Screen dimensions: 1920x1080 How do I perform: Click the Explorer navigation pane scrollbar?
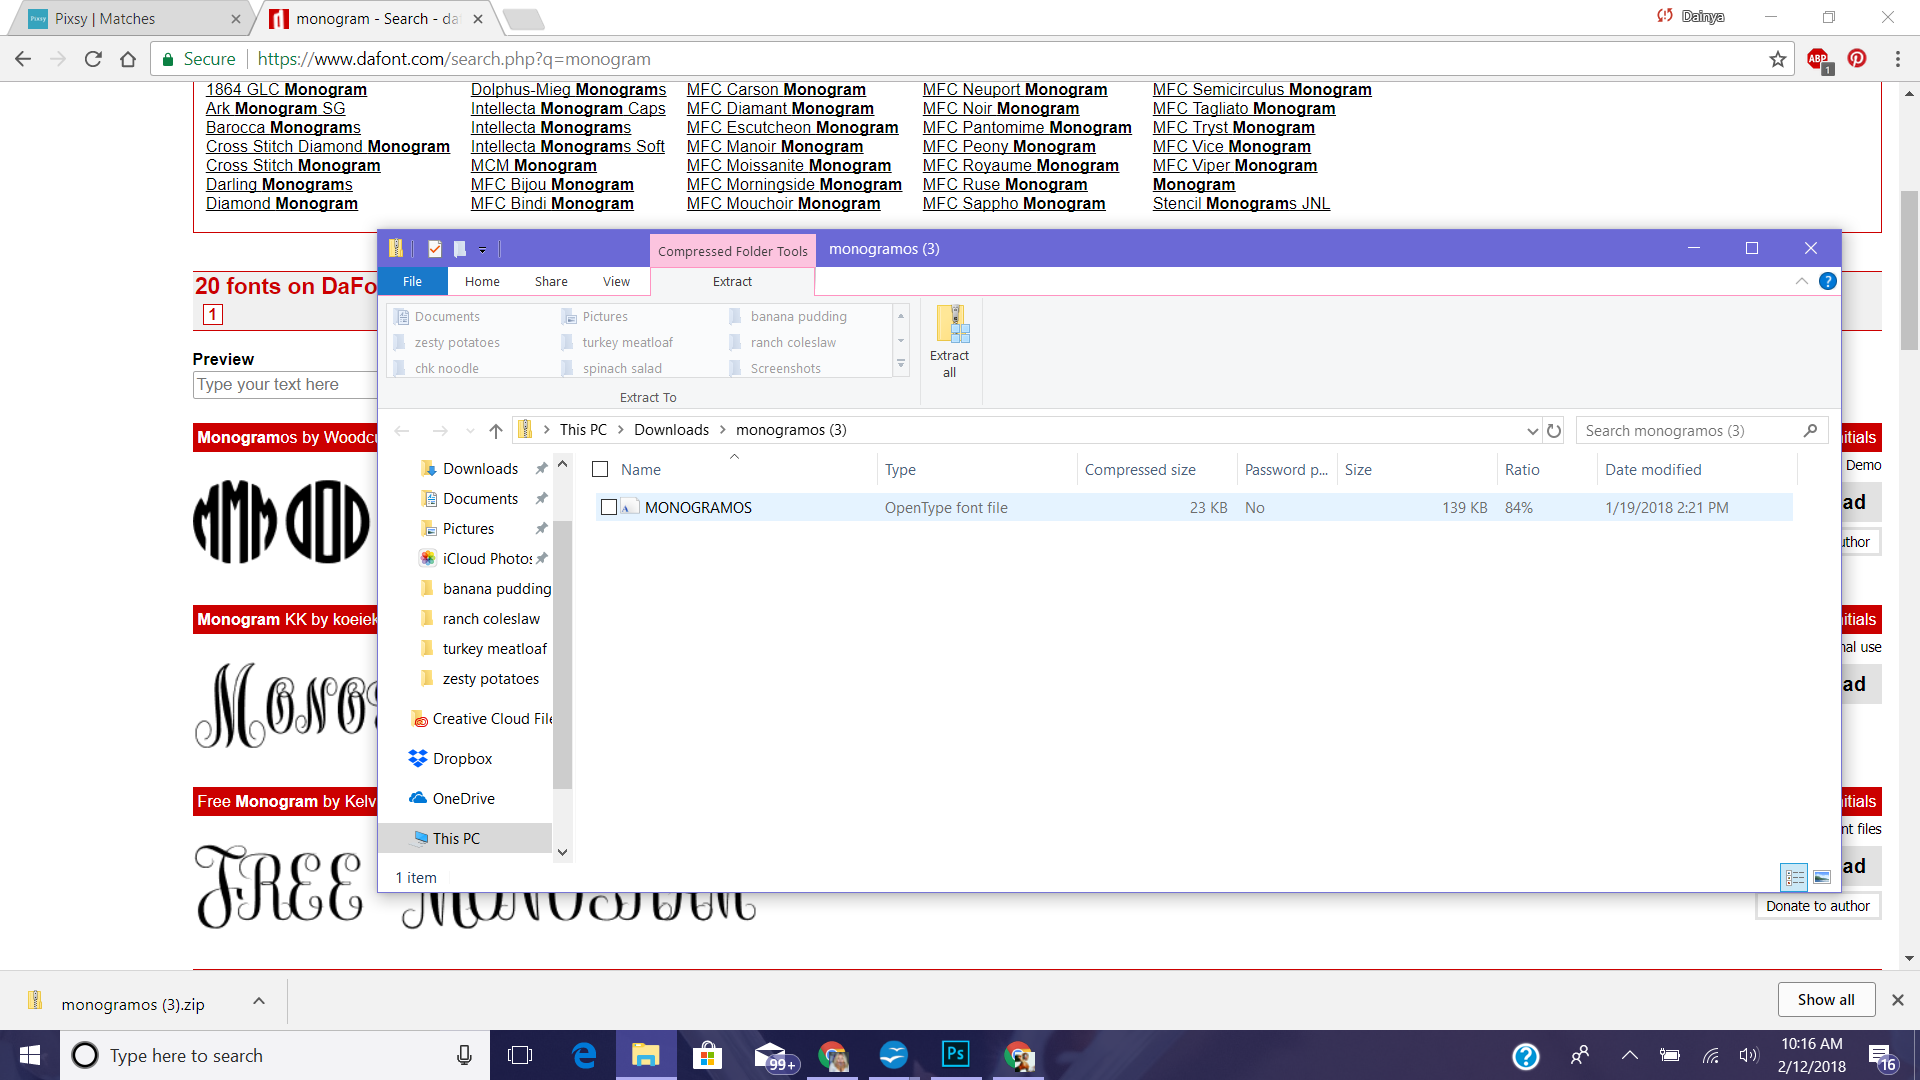point(562,654)
